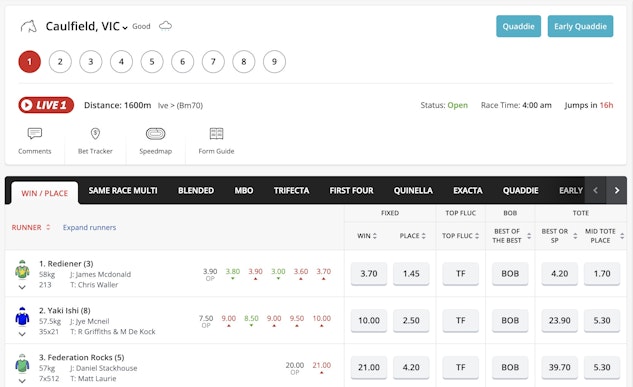Bet Federation Rocks fixed place 4.20
This screenshot has height=387, width=633.
click(x=411, y=367)
